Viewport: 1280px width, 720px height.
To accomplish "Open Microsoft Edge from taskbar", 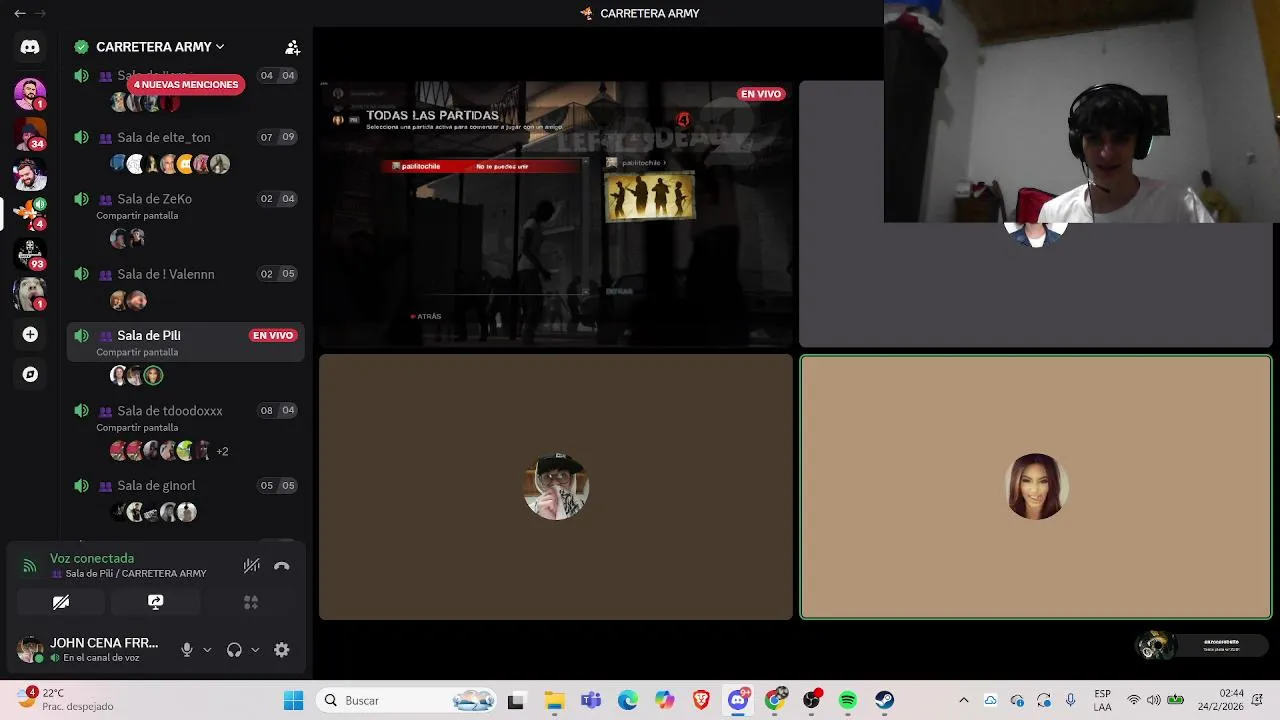I will click(x=628, y=700).
